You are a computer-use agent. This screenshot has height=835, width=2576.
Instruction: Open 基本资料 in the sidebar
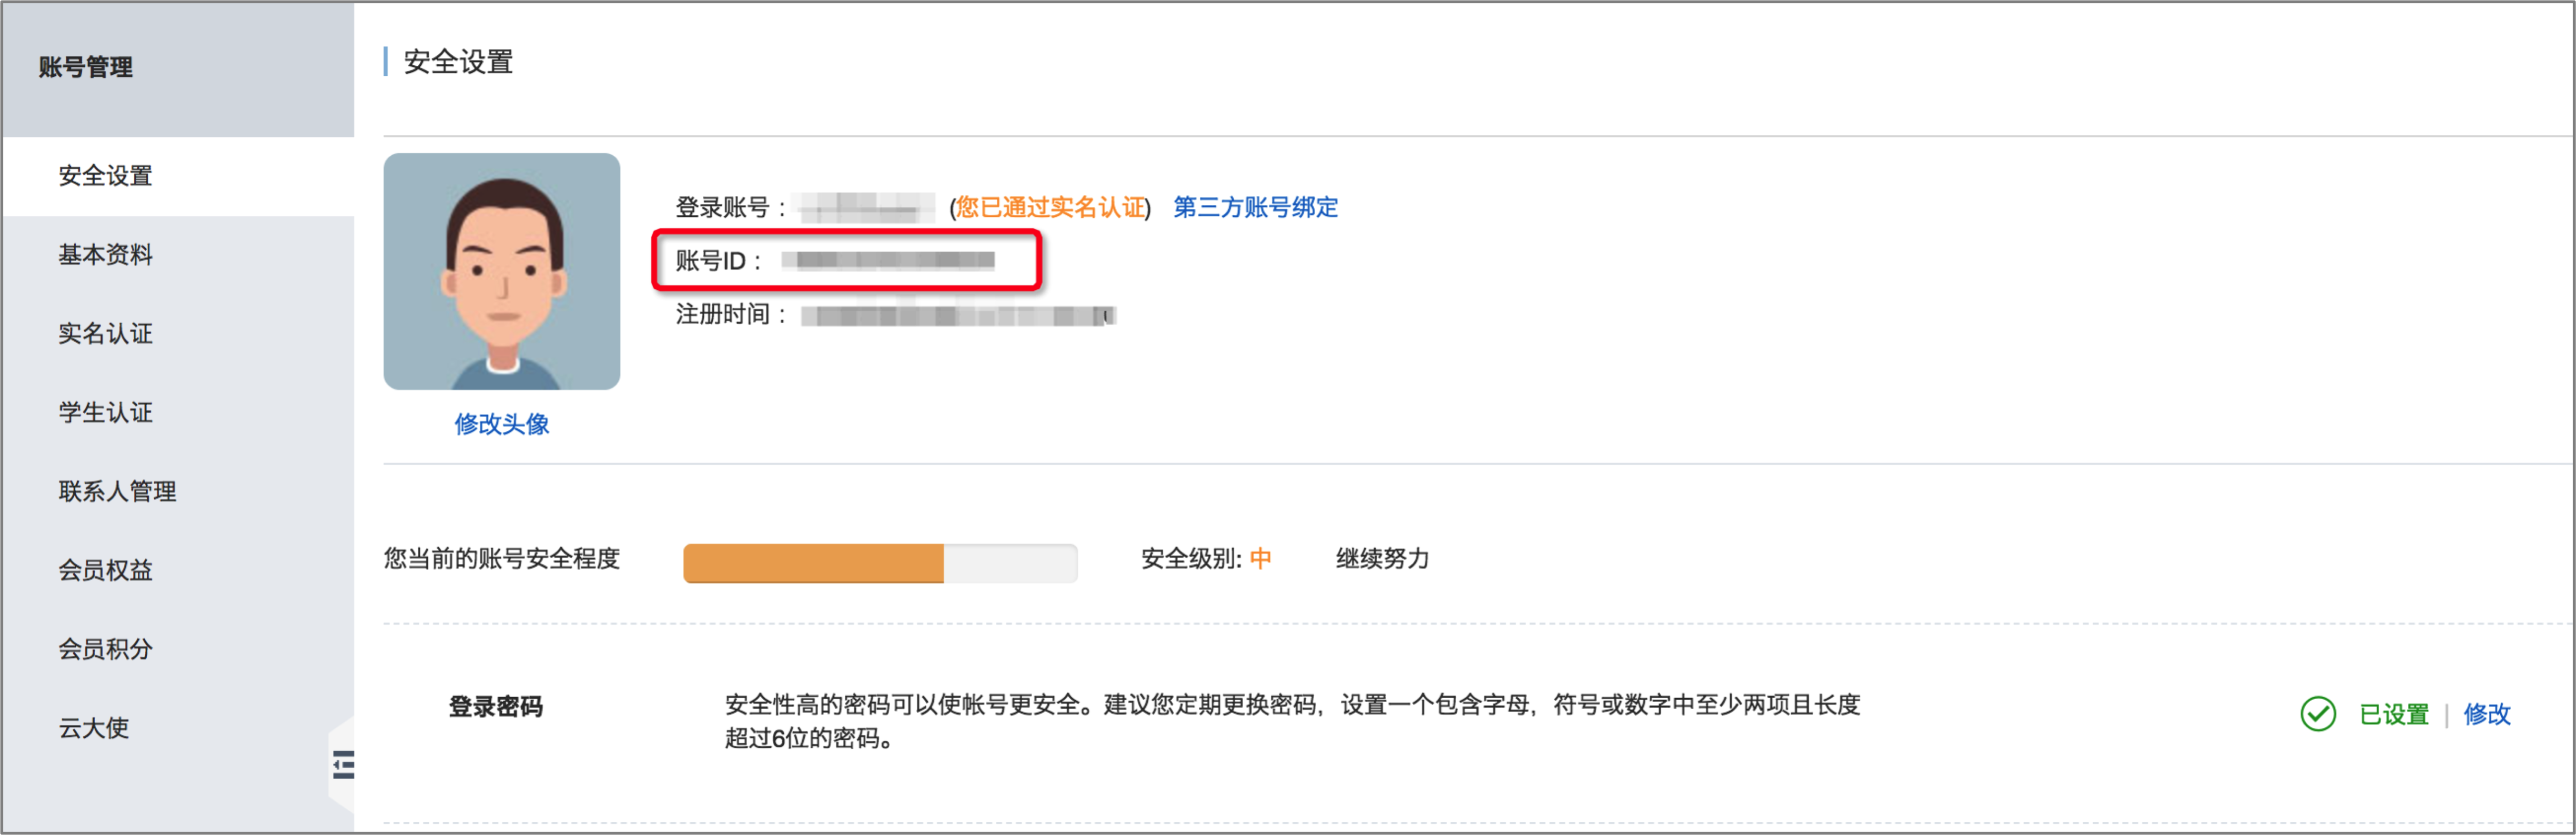tap(106, 255)
